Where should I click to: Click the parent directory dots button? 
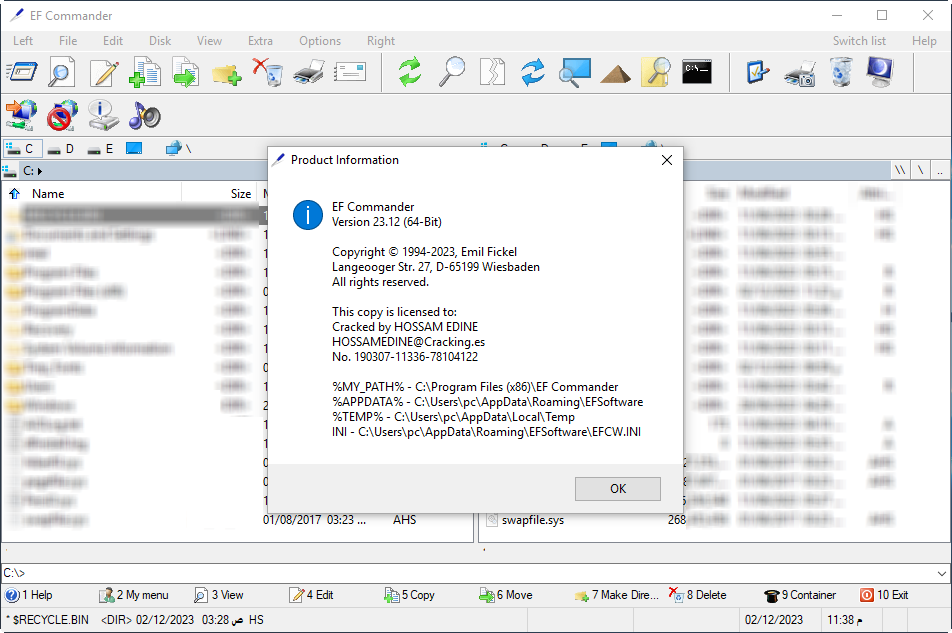(940, 171)
